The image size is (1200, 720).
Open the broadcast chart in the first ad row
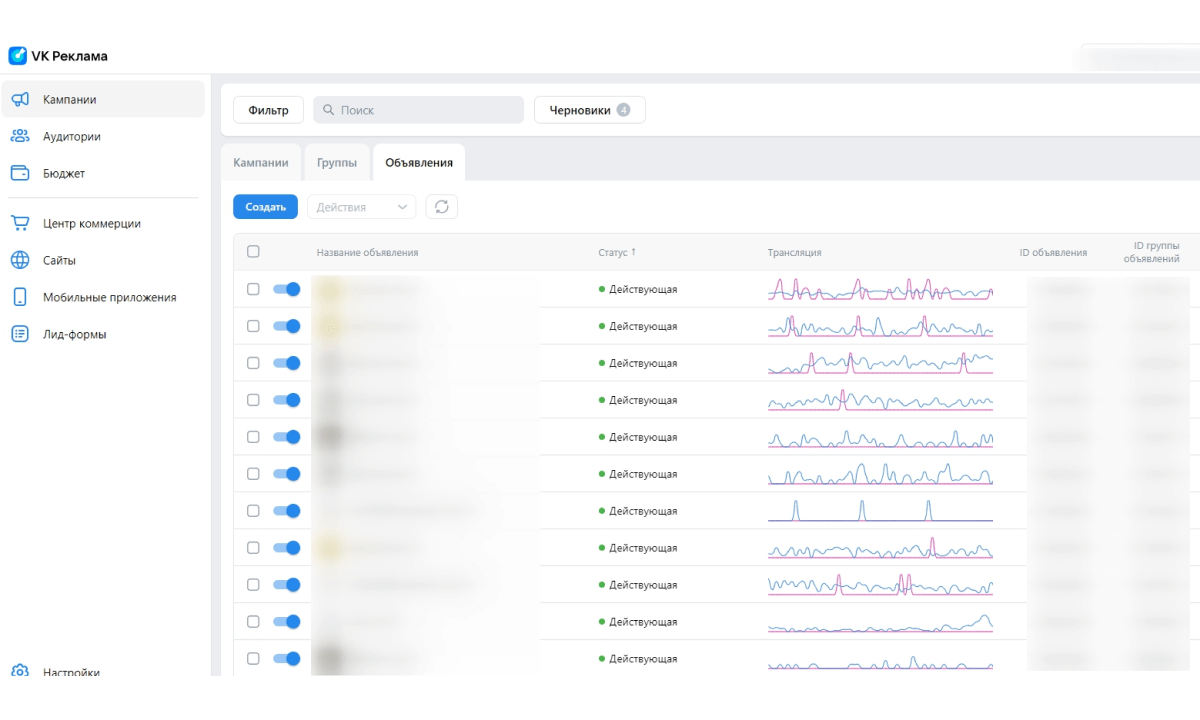880,289
